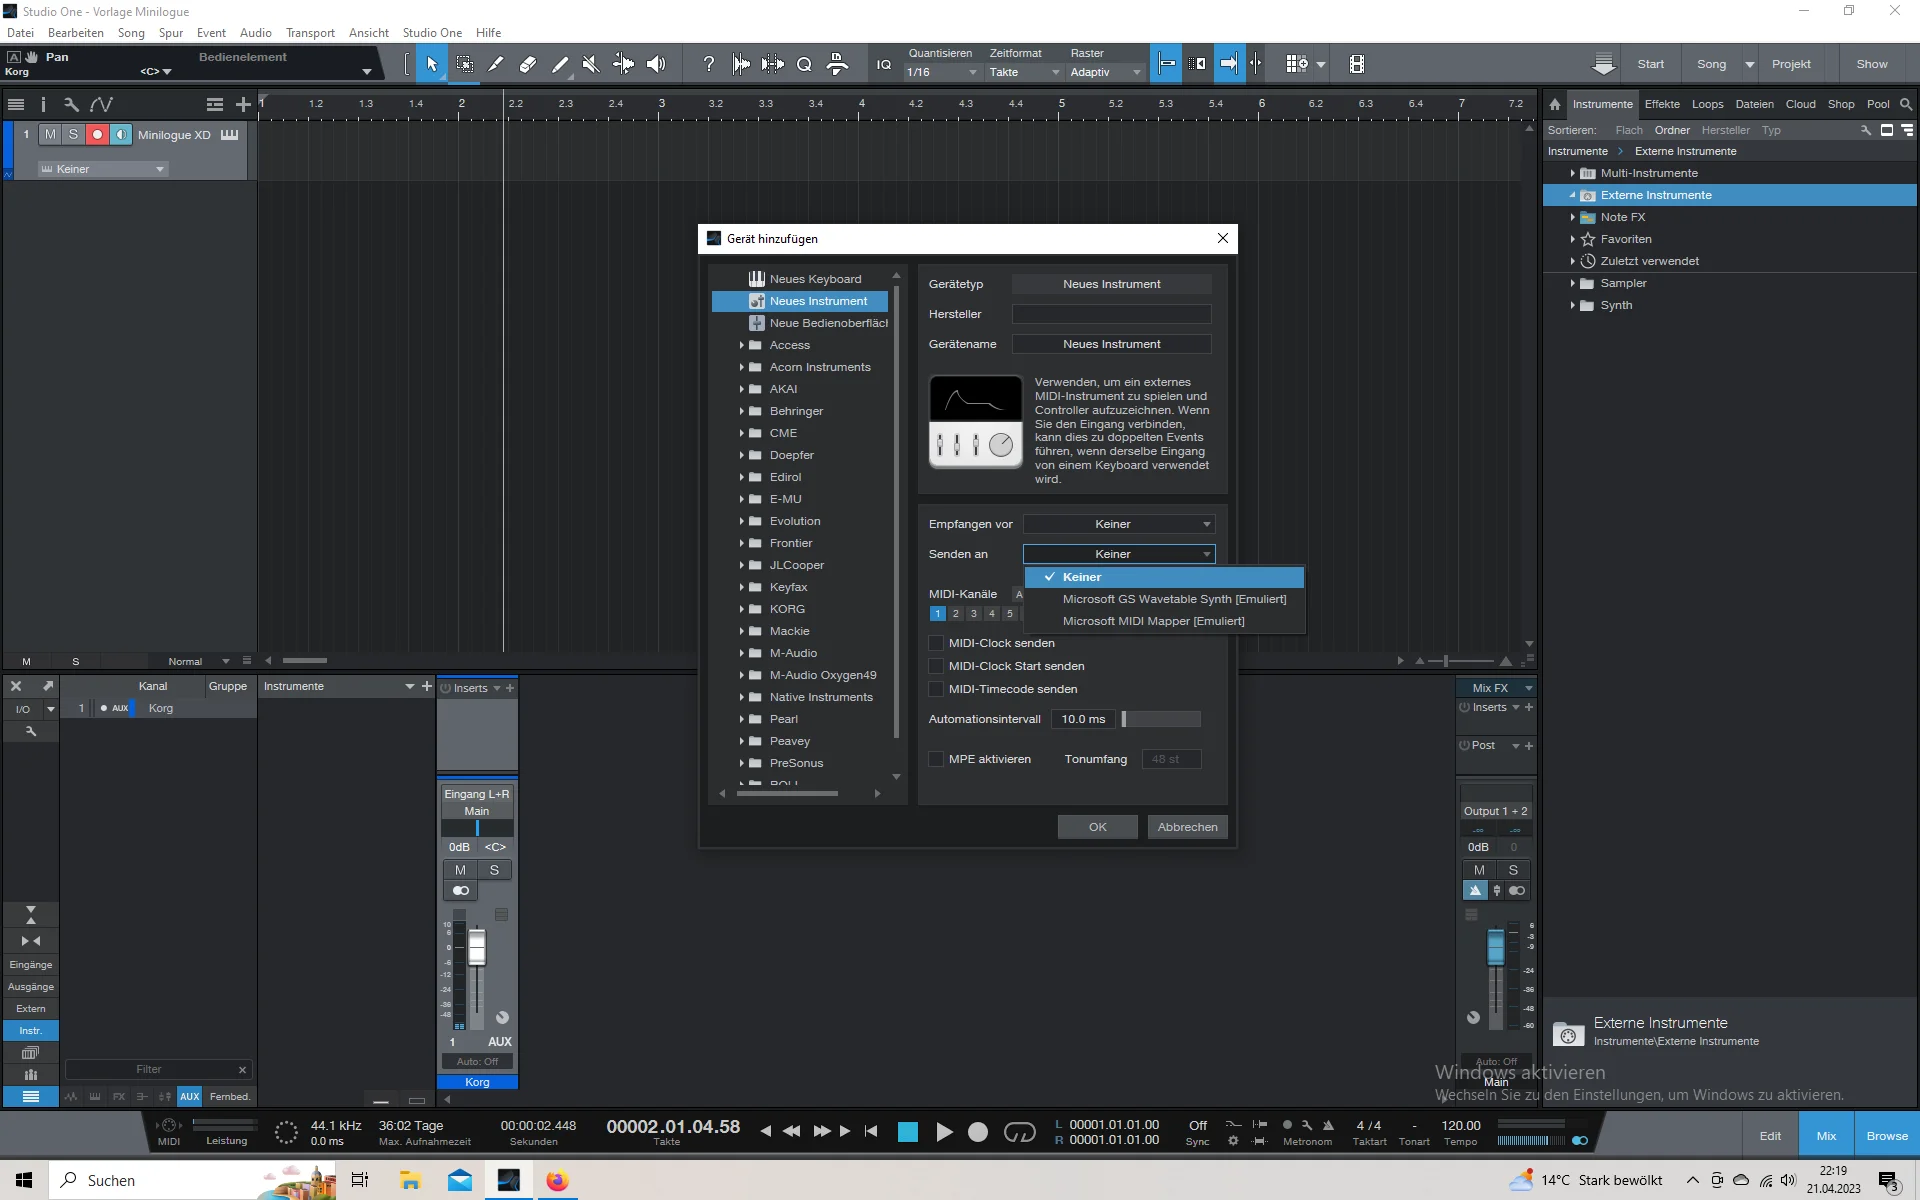Toggle record arm on Minilogue XD track
Screen dimensions: 1920x1200
point(97,134)
